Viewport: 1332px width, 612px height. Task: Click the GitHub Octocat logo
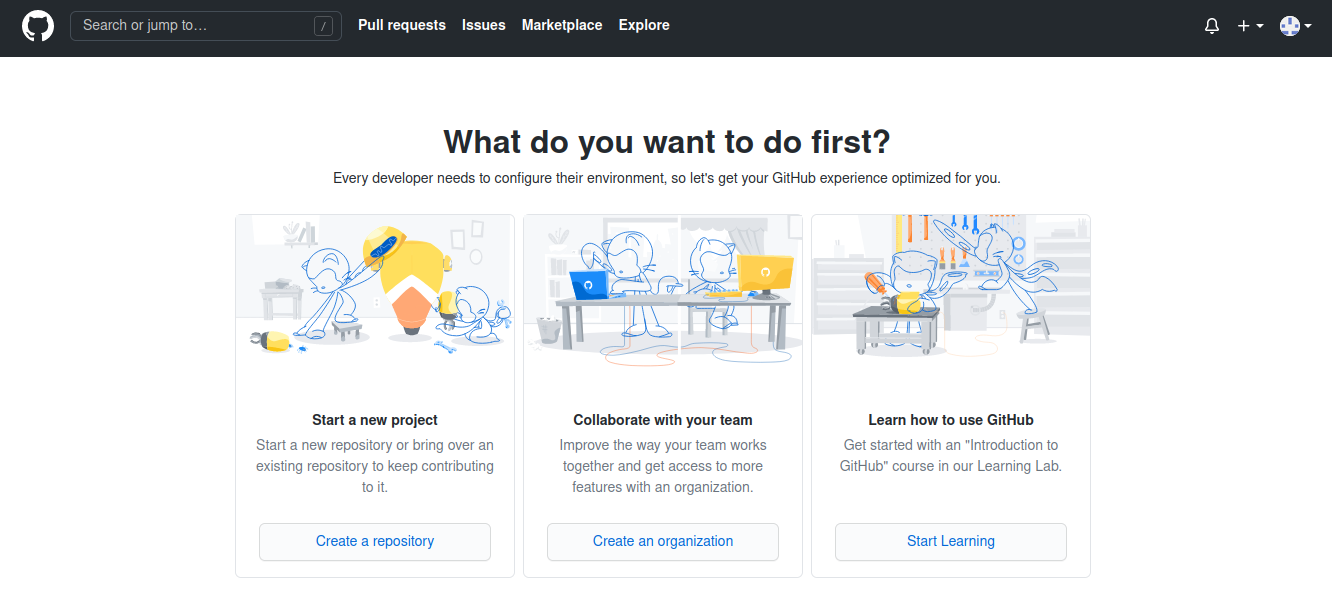point(38,26)
